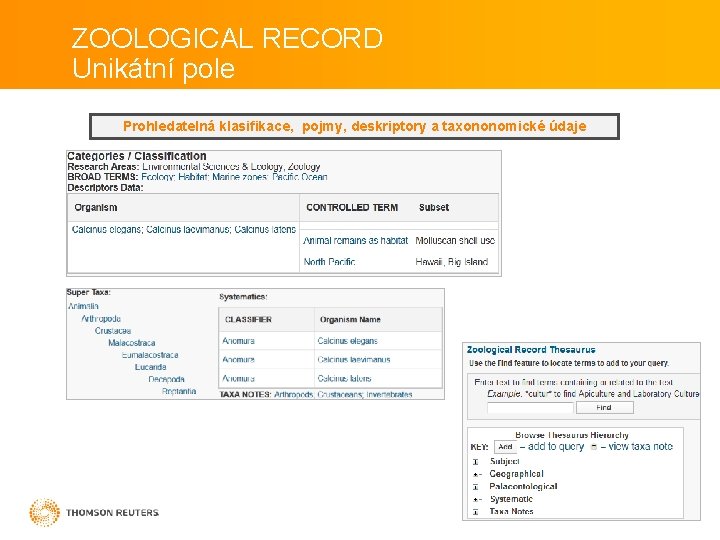Open the Marine zones broad term link
This screenshot has width=720, height=540.
240,177
